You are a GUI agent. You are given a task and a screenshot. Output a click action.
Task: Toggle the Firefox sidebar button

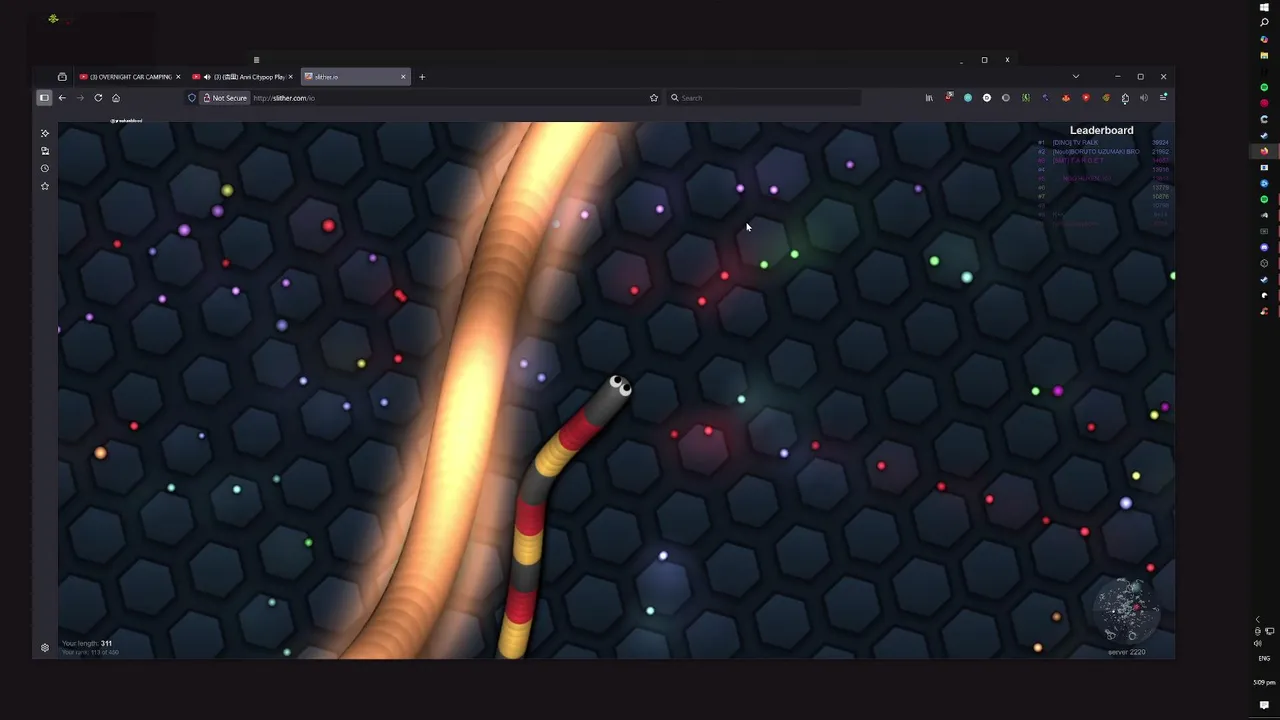point(44,98)
